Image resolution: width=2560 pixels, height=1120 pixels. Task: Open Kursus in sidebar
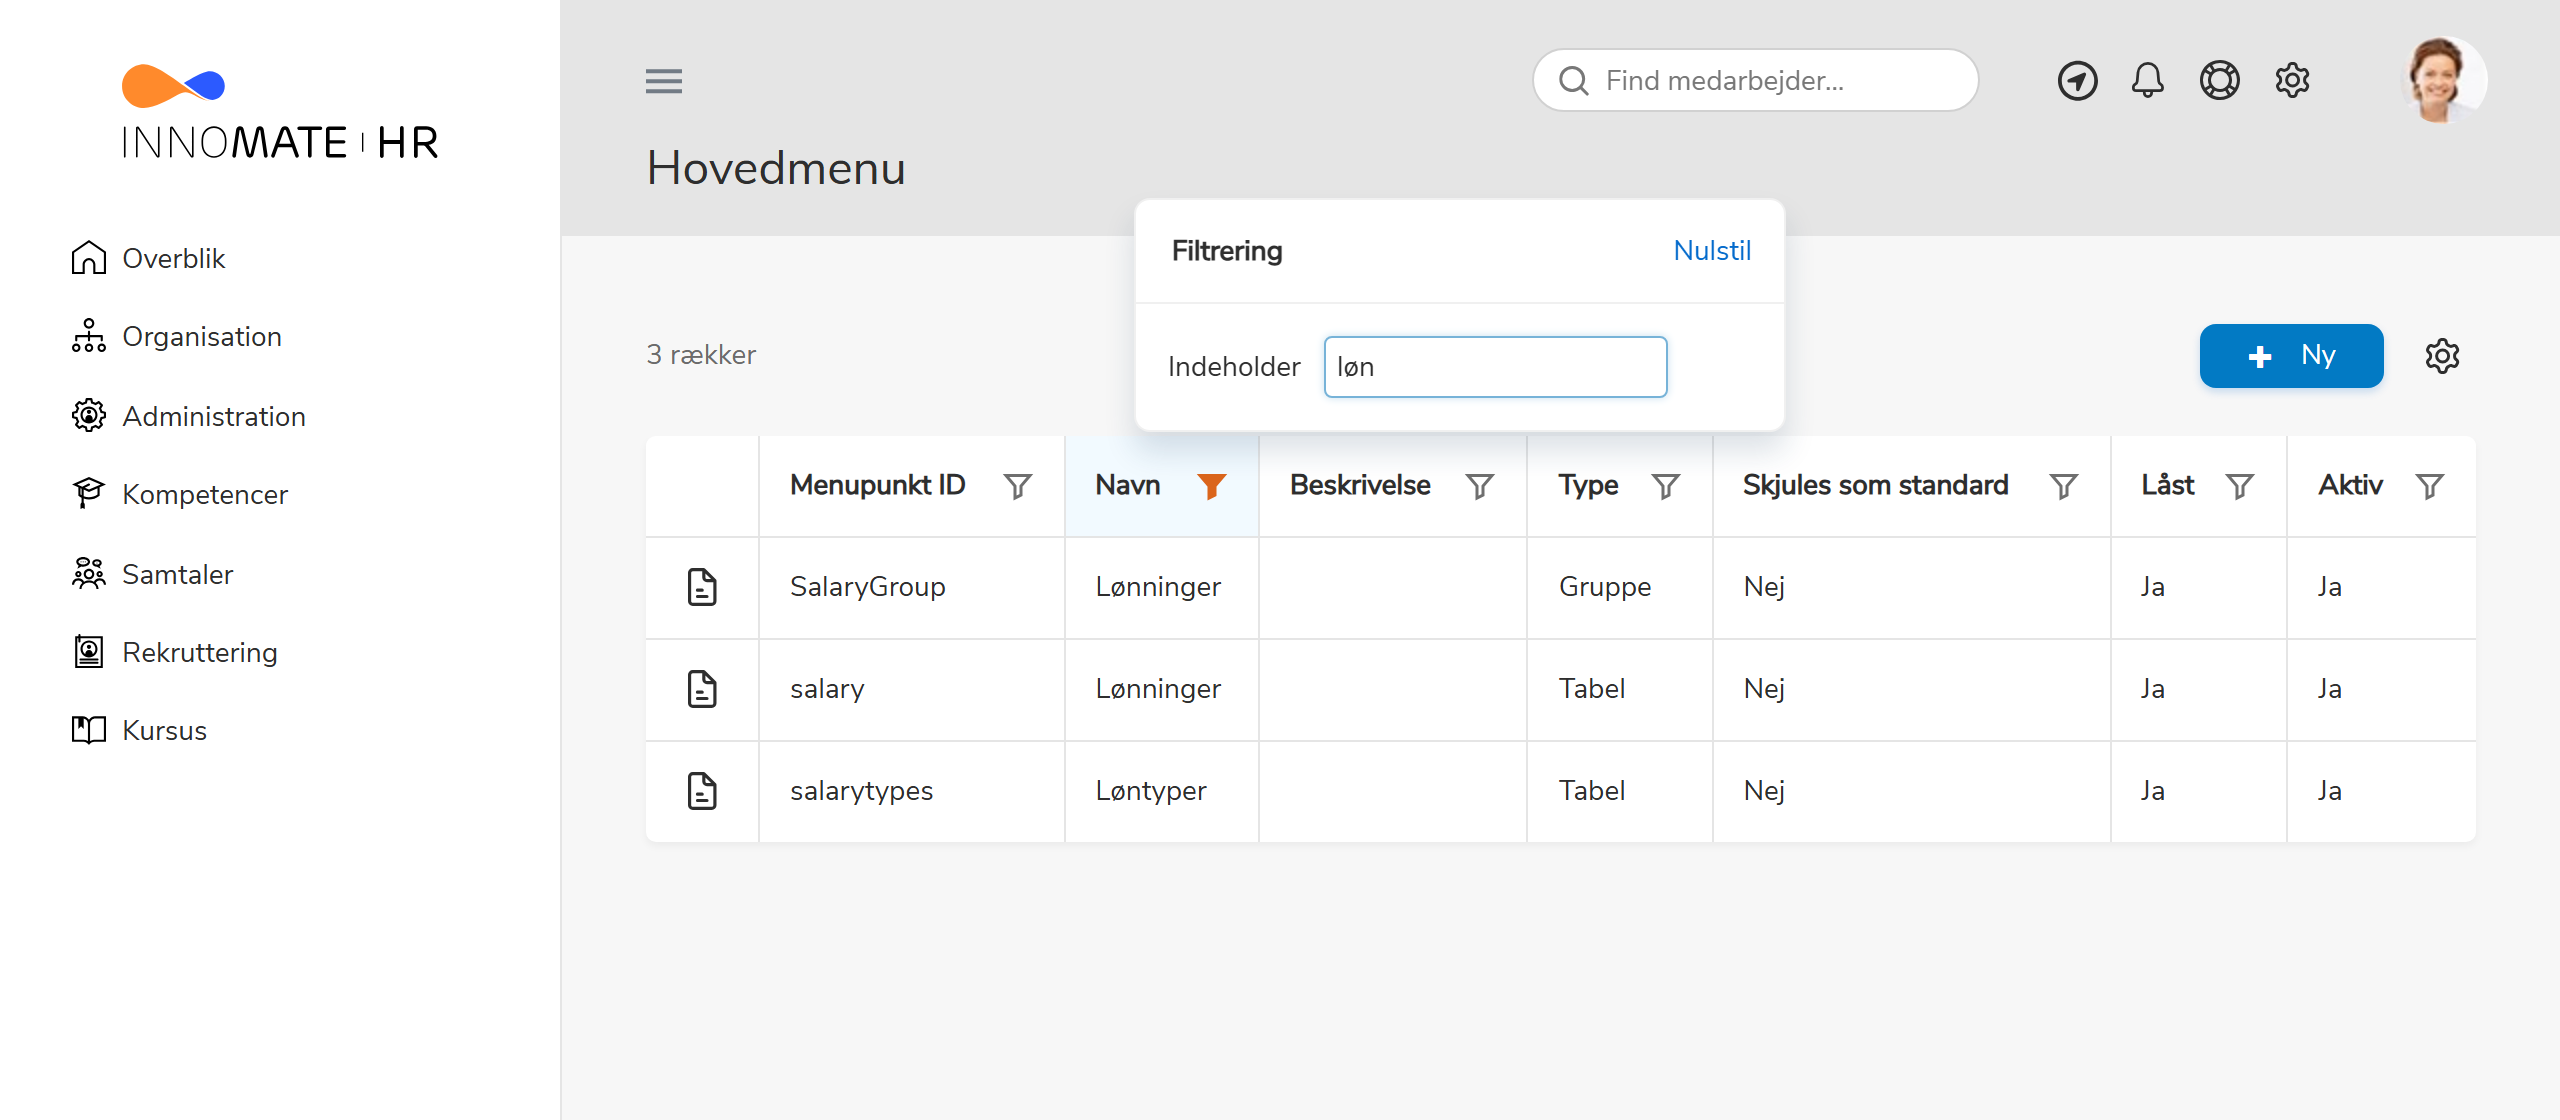(139, 730)
